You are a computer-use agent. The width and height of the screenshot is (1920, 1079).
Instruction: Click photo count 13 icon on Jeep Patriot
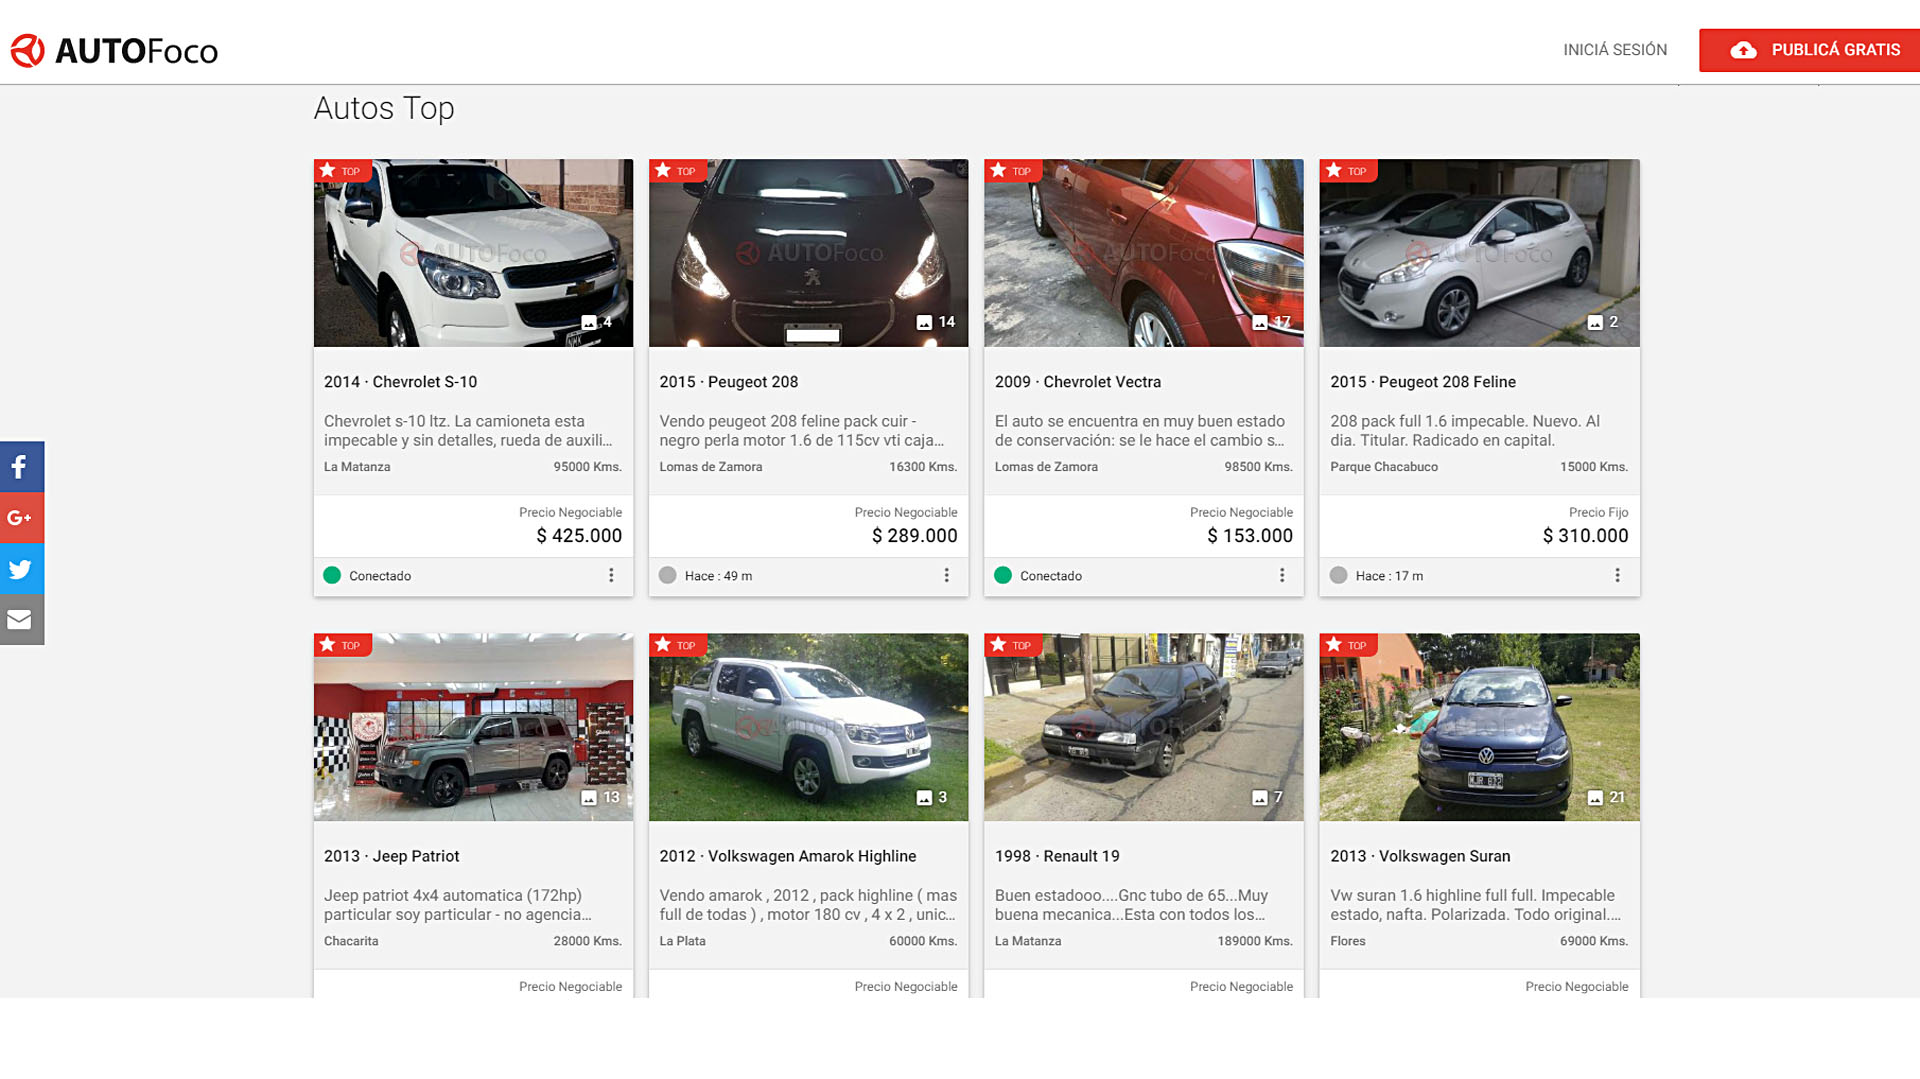point(601,797)
